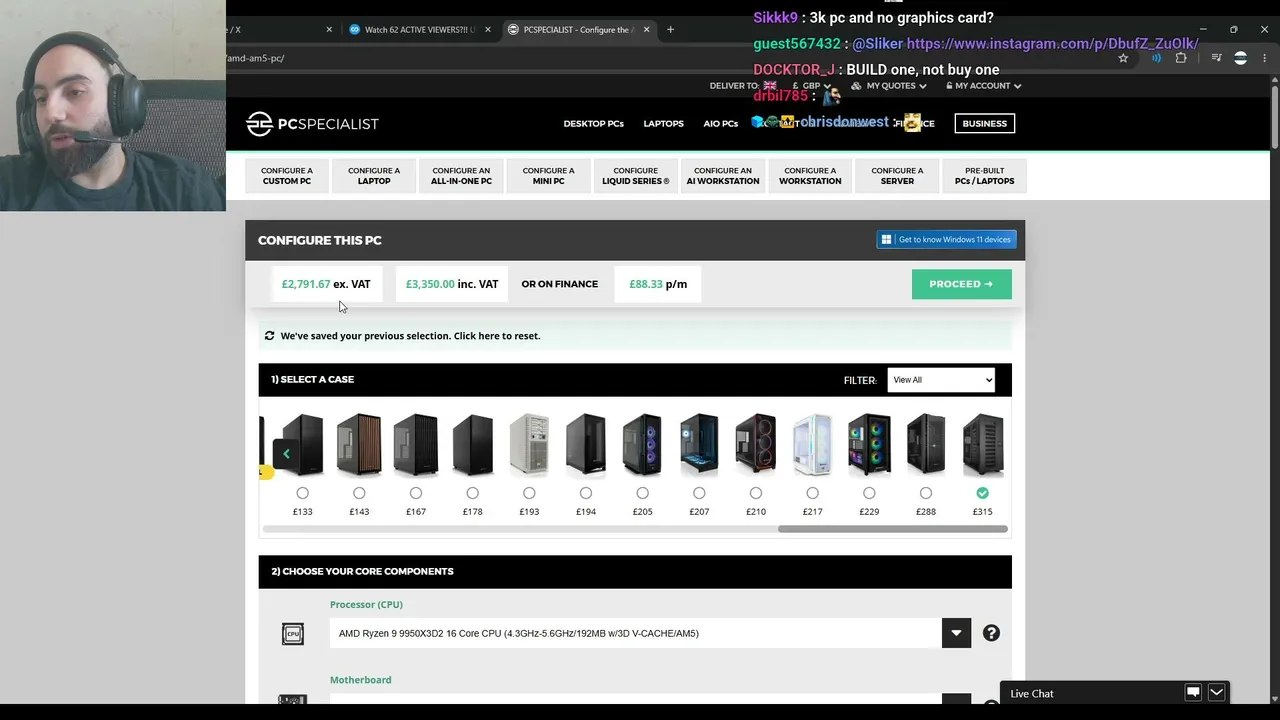
Task: Open the Live Chat message bubble icon
Action: (x=1193, y=693)
